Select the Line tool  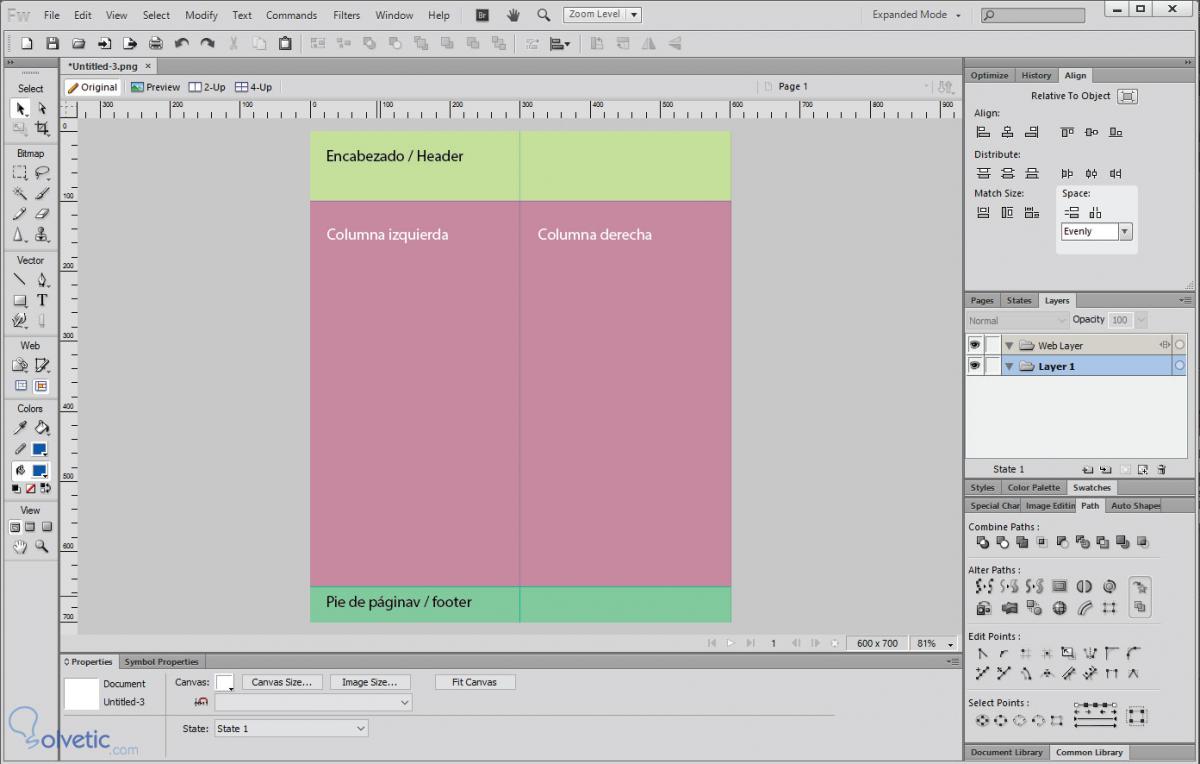point(20,280)
